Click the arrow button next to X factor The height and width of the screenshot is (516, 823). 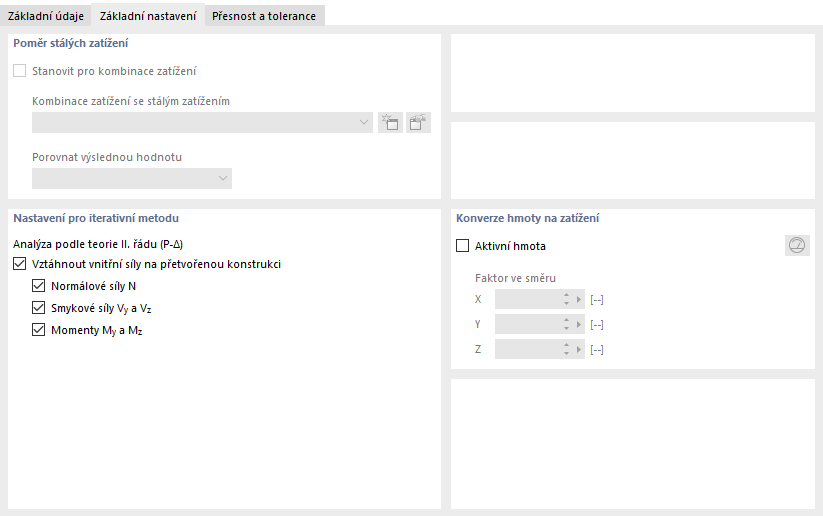pyautogui.click(x=579, y=299)
